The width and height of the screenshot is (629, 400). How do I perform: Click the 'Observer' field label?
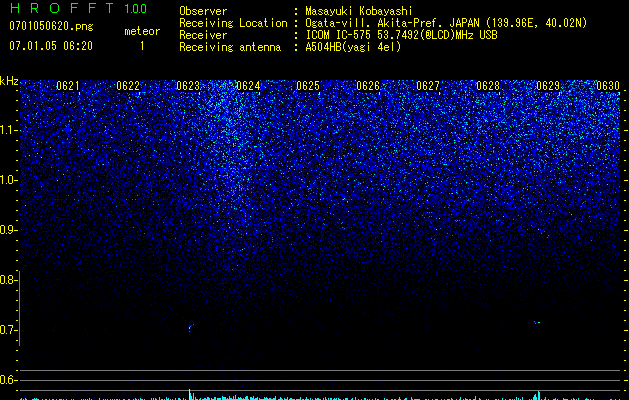pyautogui.click(x=203, y=11)
